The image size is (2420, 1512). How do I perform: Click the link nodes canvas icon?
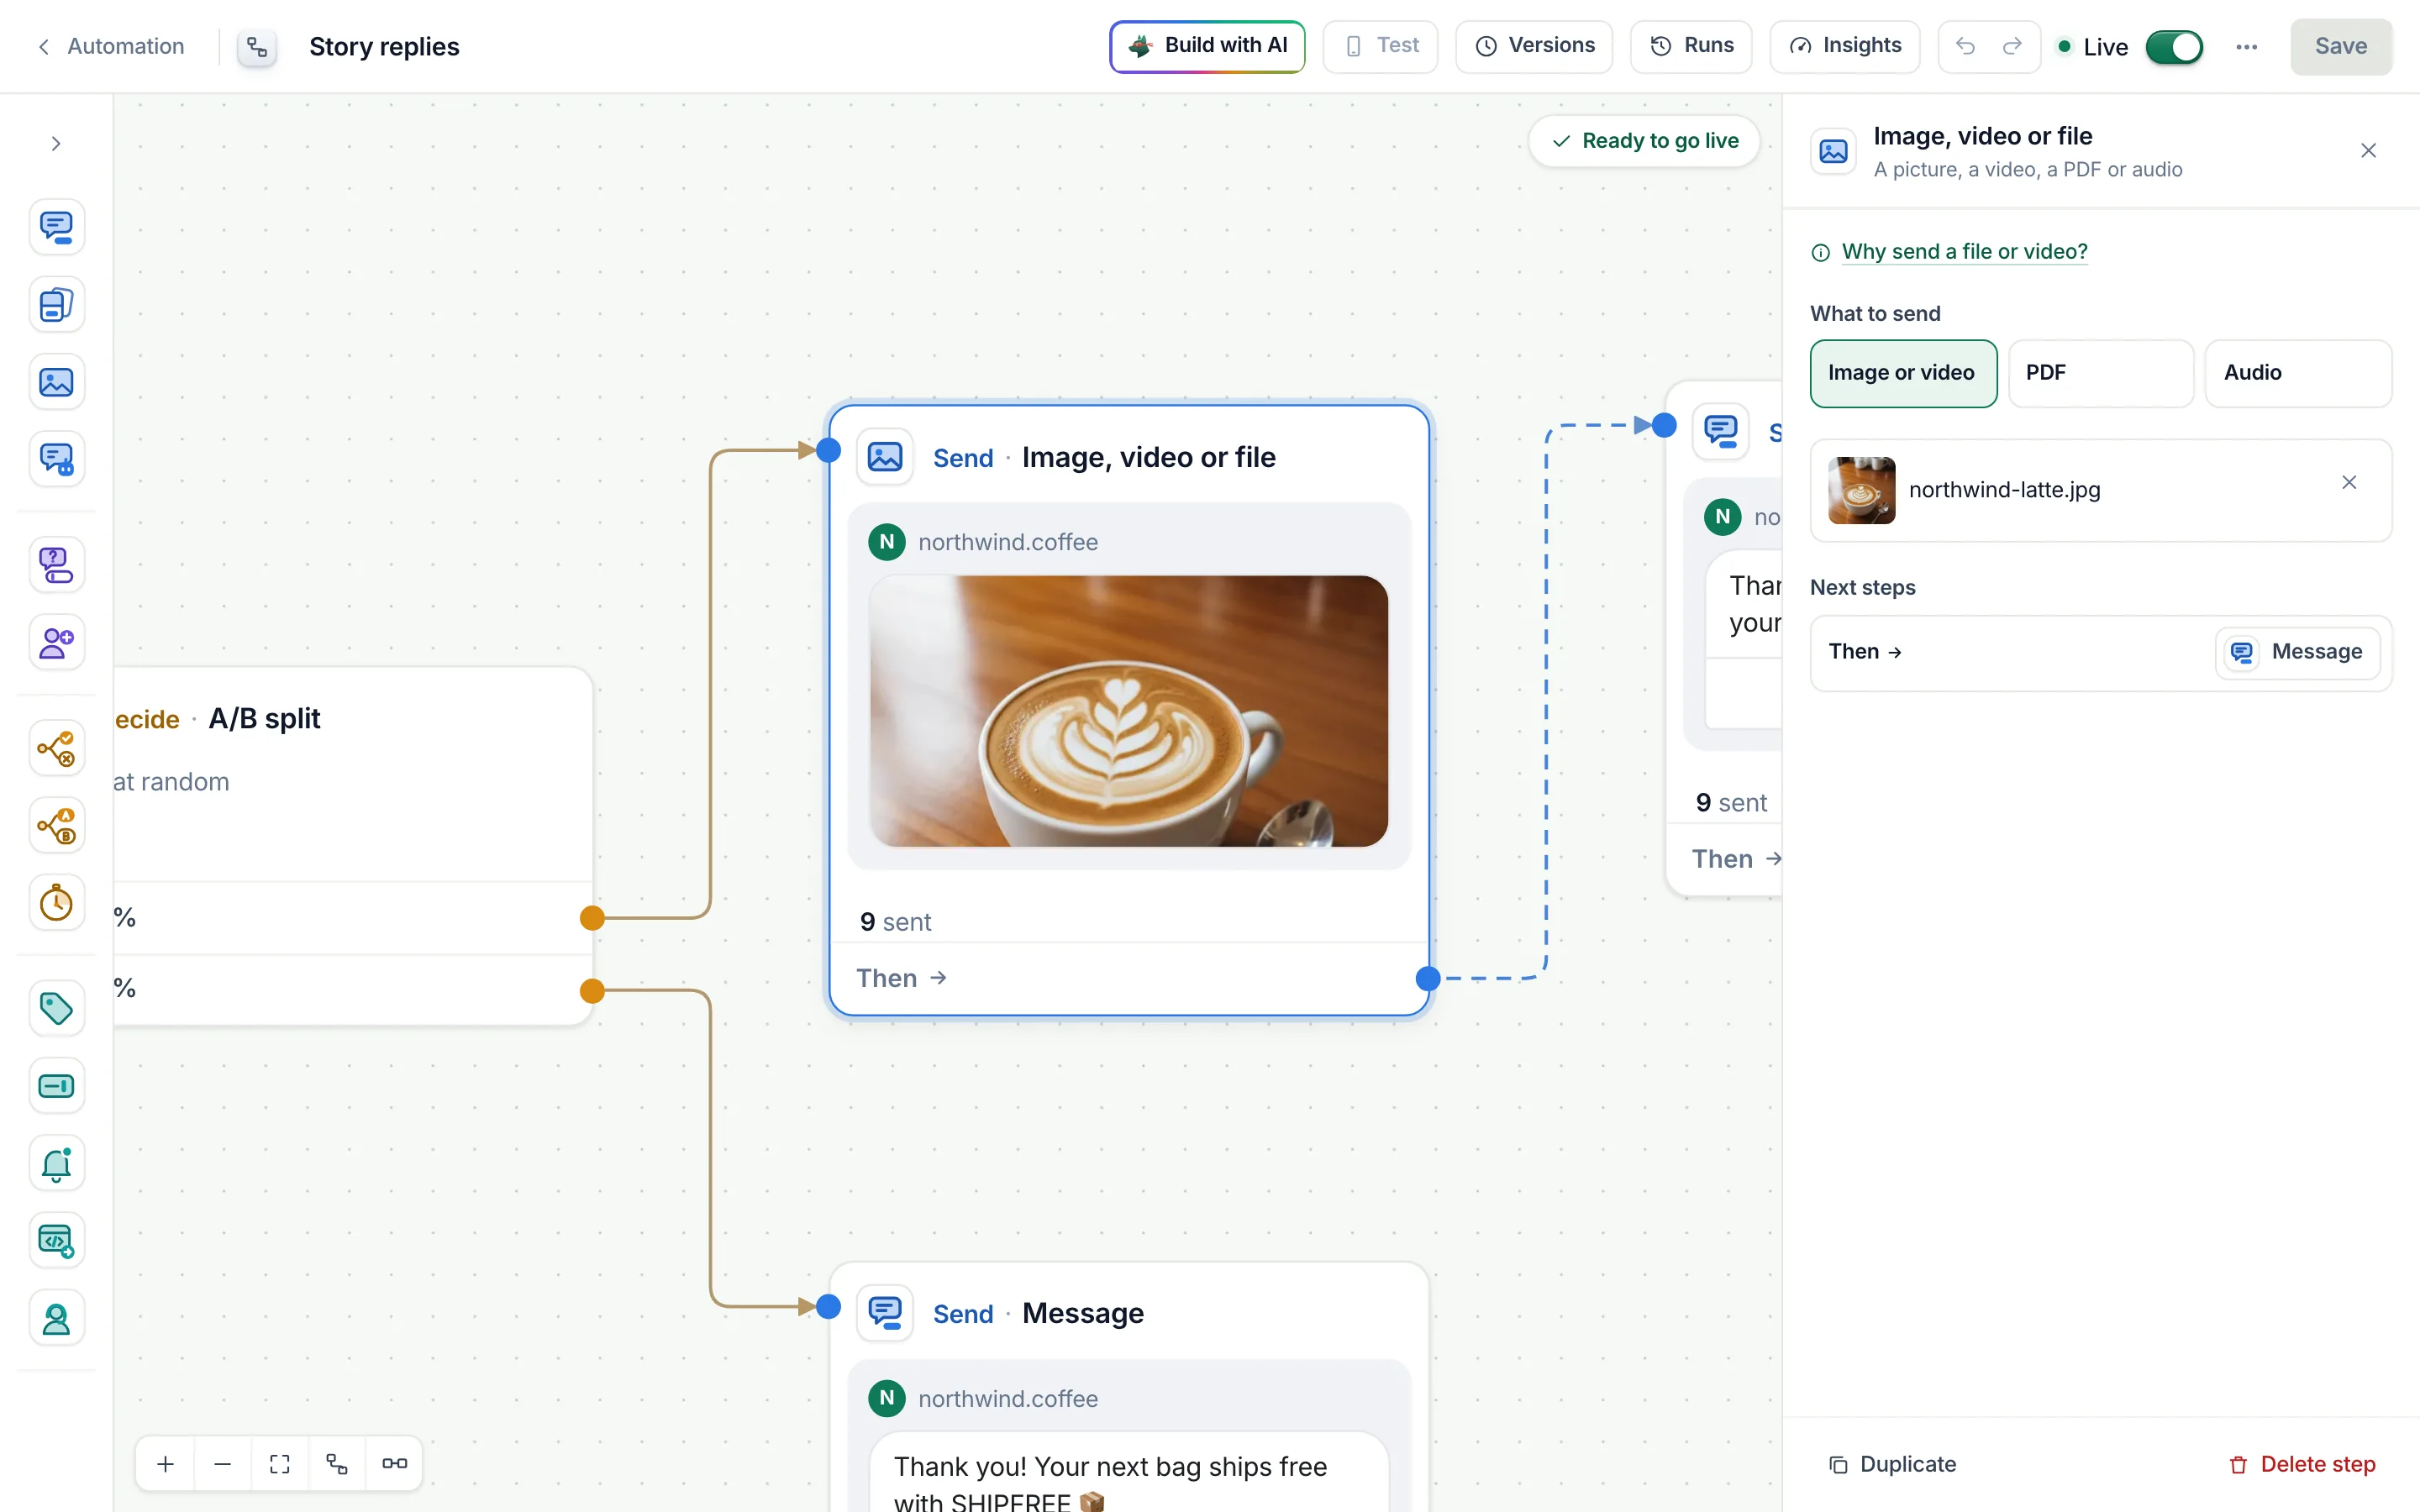(394, 1464)
